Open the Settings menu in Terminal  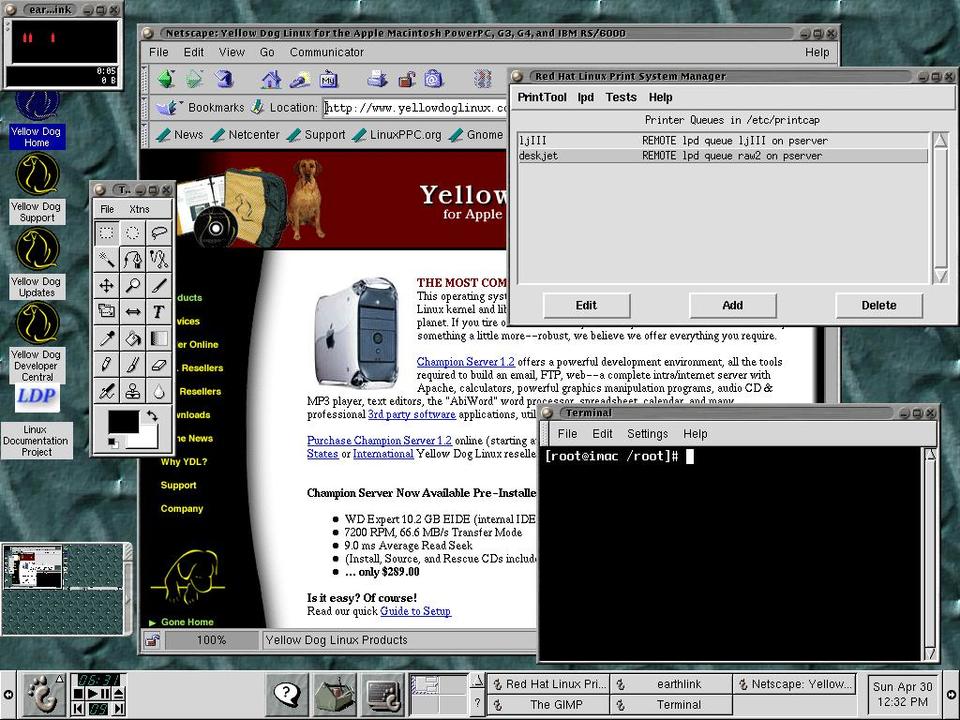(x=647, y=434)
